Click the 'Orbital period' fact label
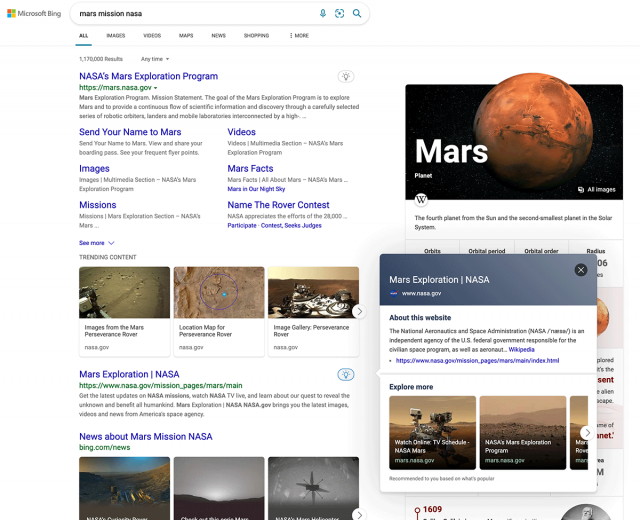 click(x=487, y=251)
